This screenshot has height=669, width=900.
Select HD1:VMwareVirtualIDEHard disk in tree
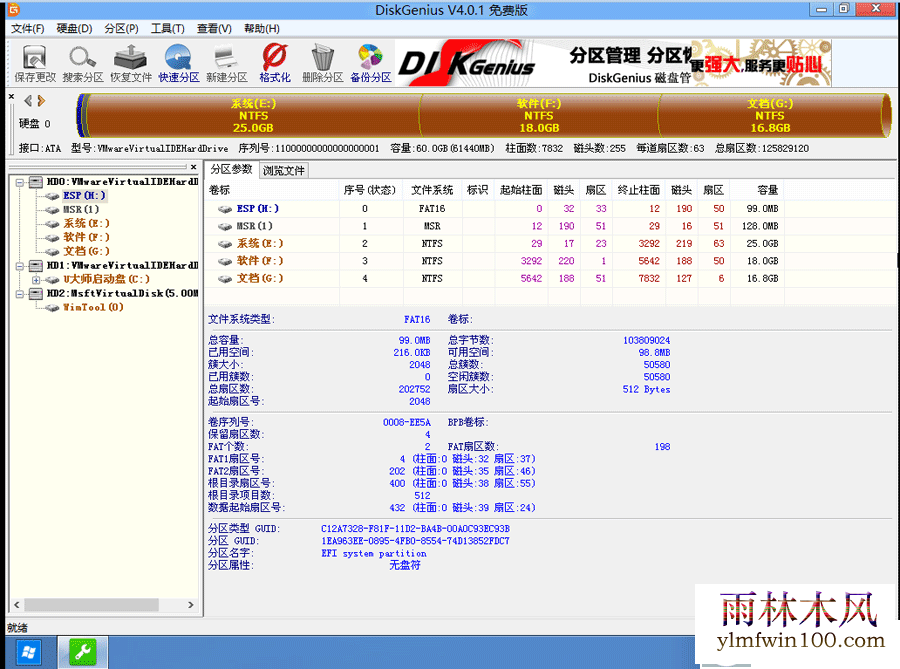coord(122,265)
